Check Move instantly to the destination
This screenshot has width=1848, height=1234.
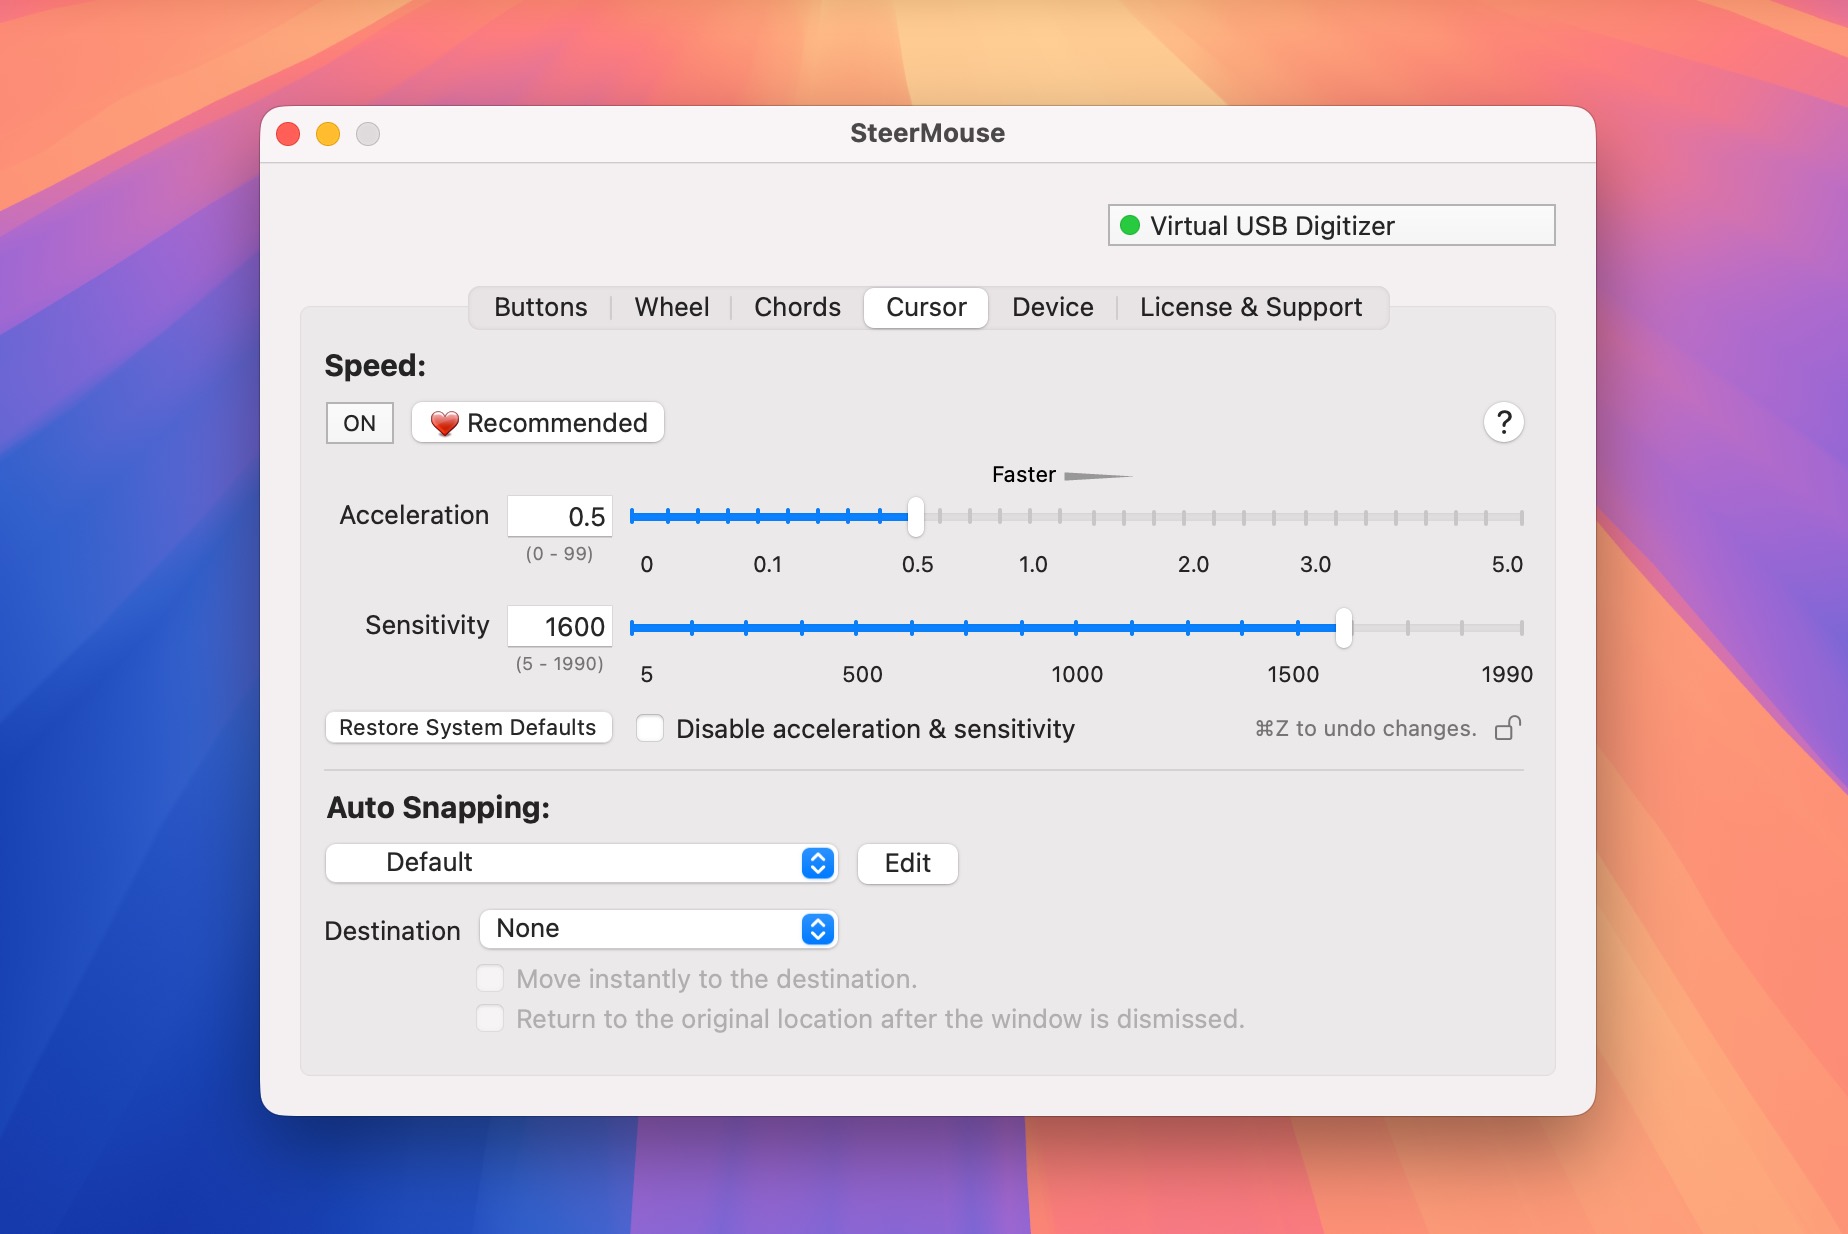coord(490,978)
